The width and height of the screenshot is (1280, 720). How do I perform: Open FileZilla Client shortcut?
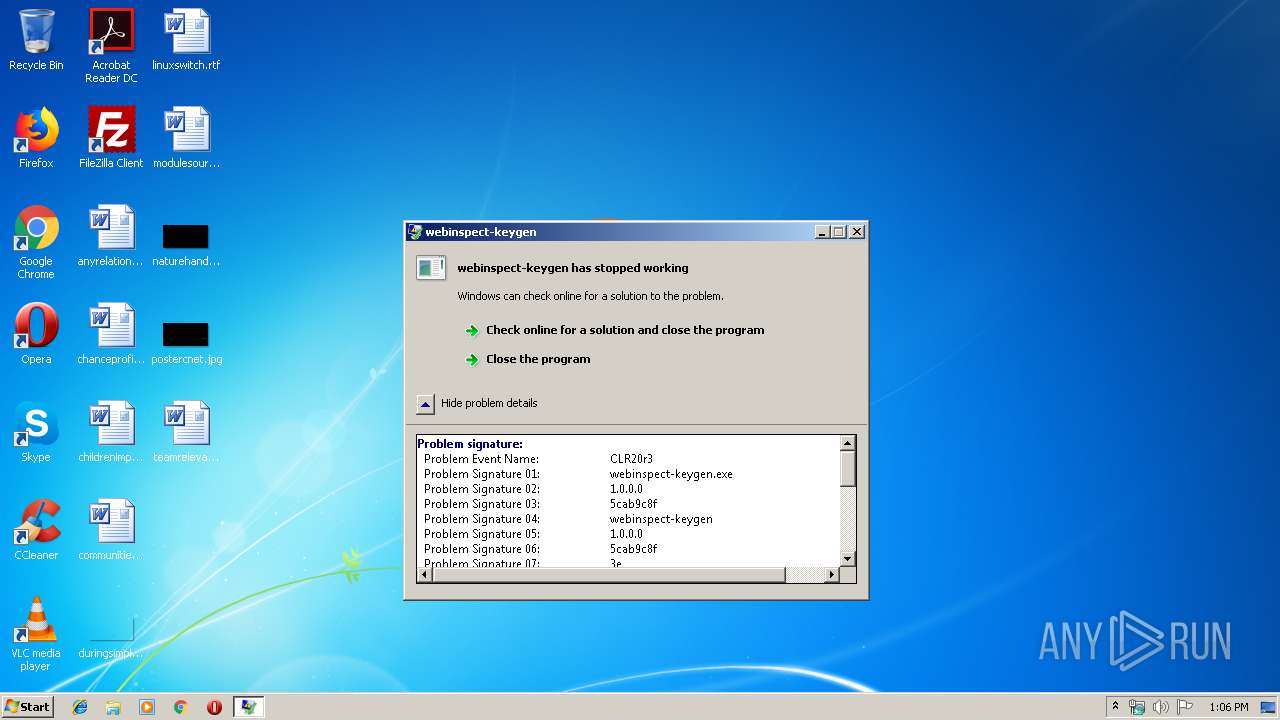coord(111,138)
